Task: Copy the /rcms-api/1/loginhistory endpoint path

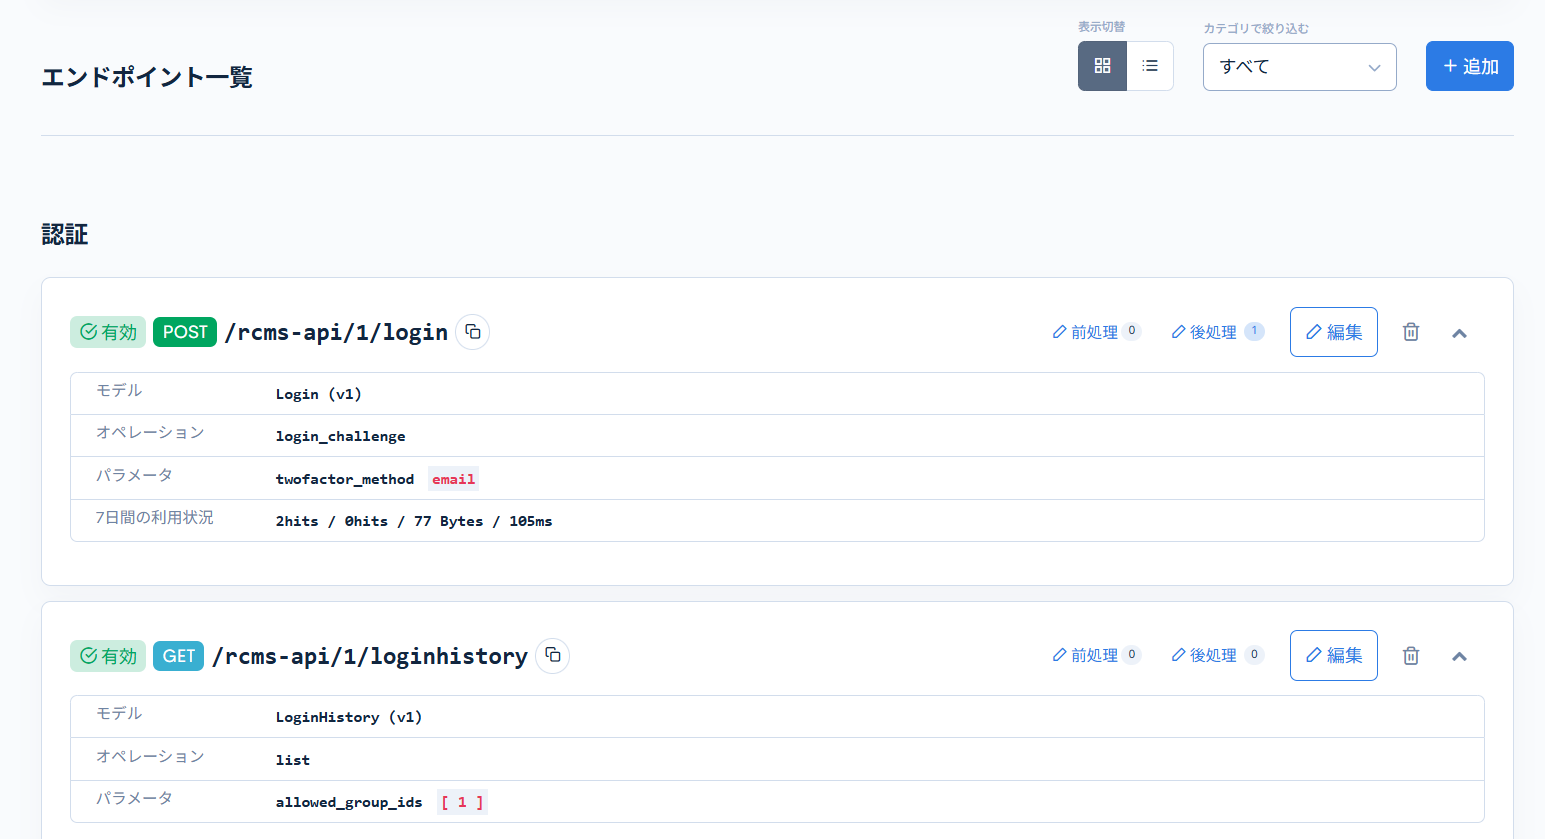Action: coord(553,655)
